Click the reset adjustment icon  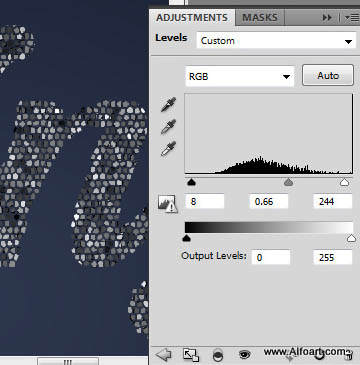click(319, 356)
